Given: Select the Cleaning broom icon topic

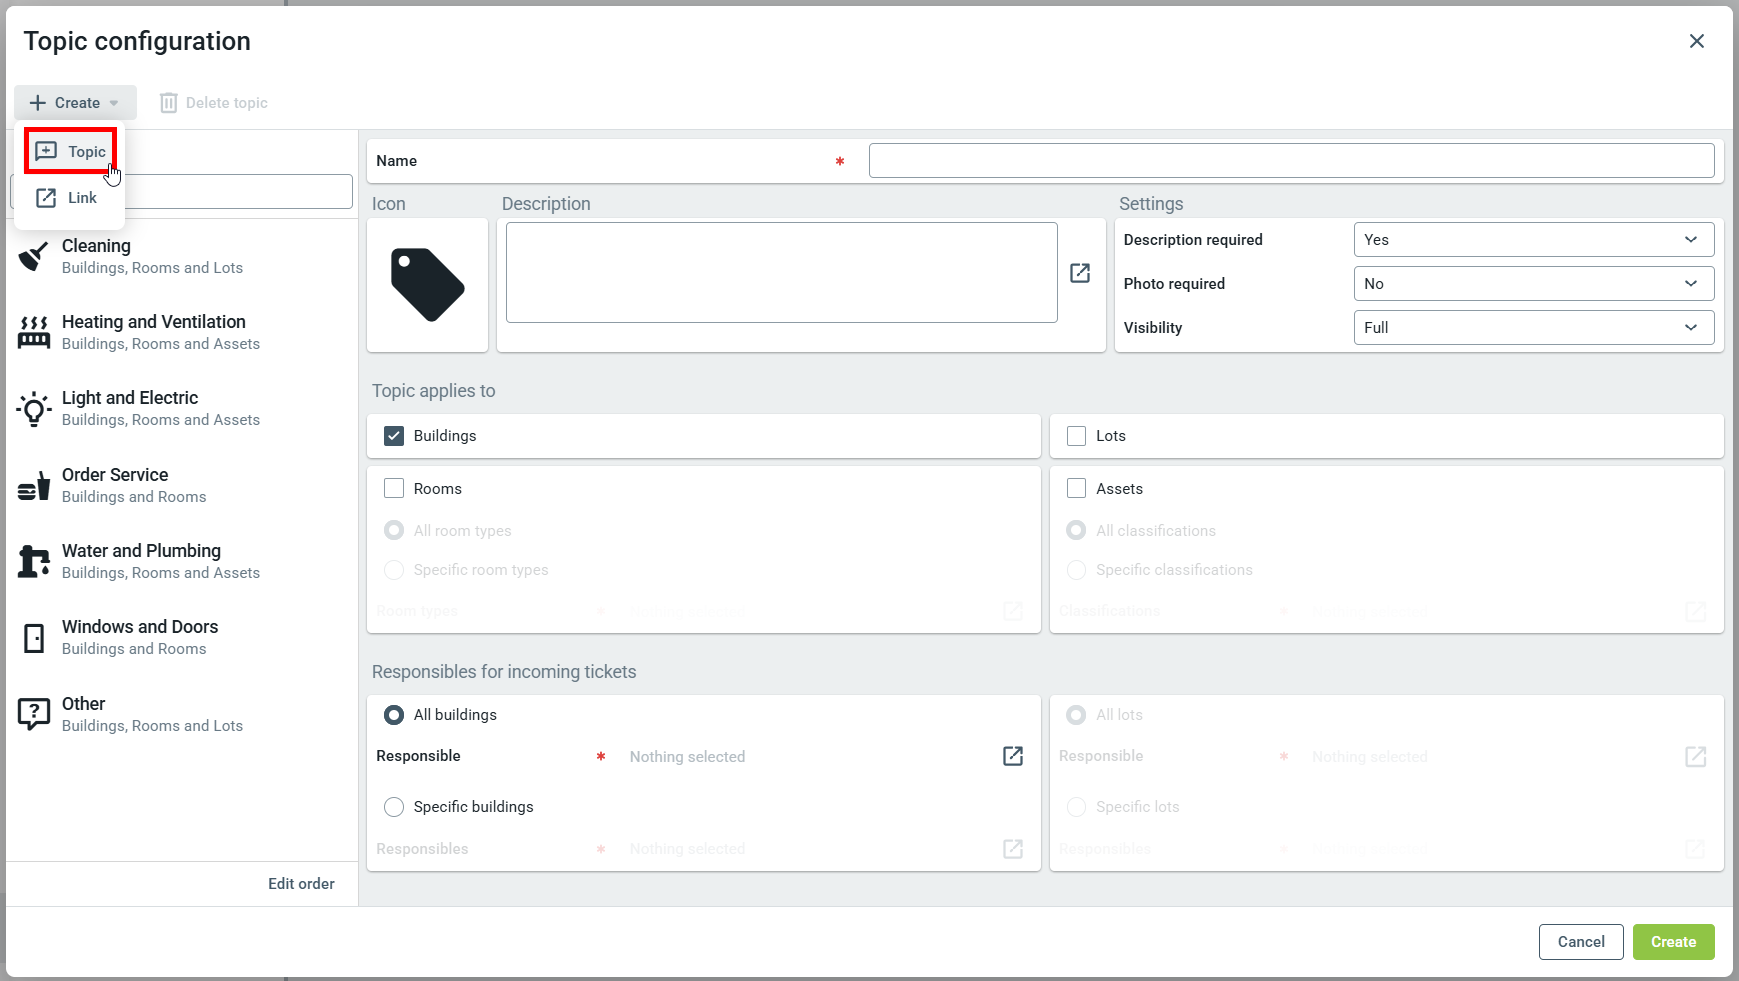Looking at the screenshot, I should pos(34,256).
